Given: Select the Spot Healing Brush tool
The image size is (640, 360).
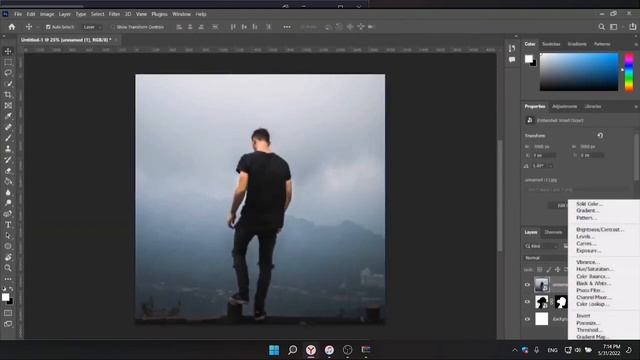Looking at the screenshot, I should [x=8, y=127].
